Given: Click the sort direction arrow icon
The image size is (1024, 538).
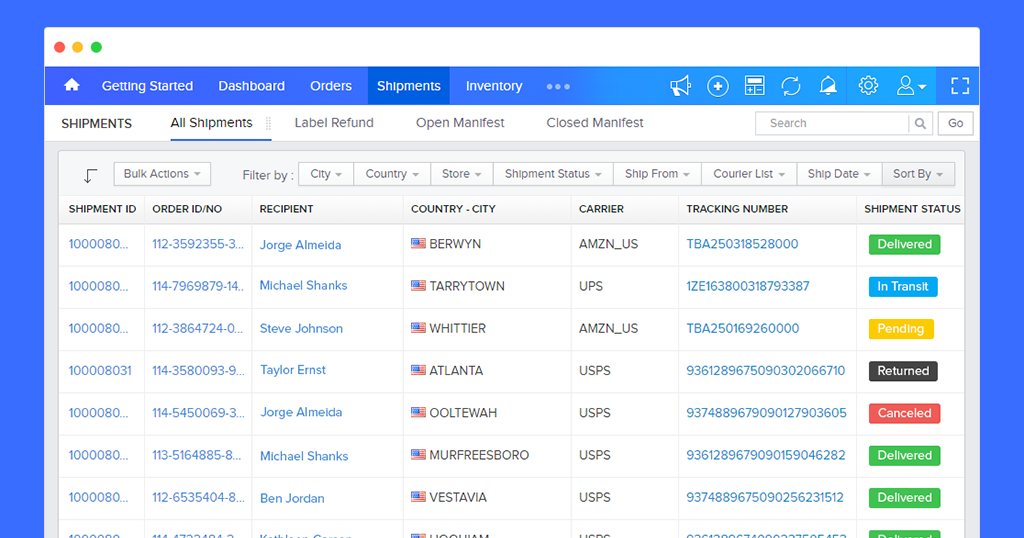Looking at the screenshot, I should click(90, 175).
